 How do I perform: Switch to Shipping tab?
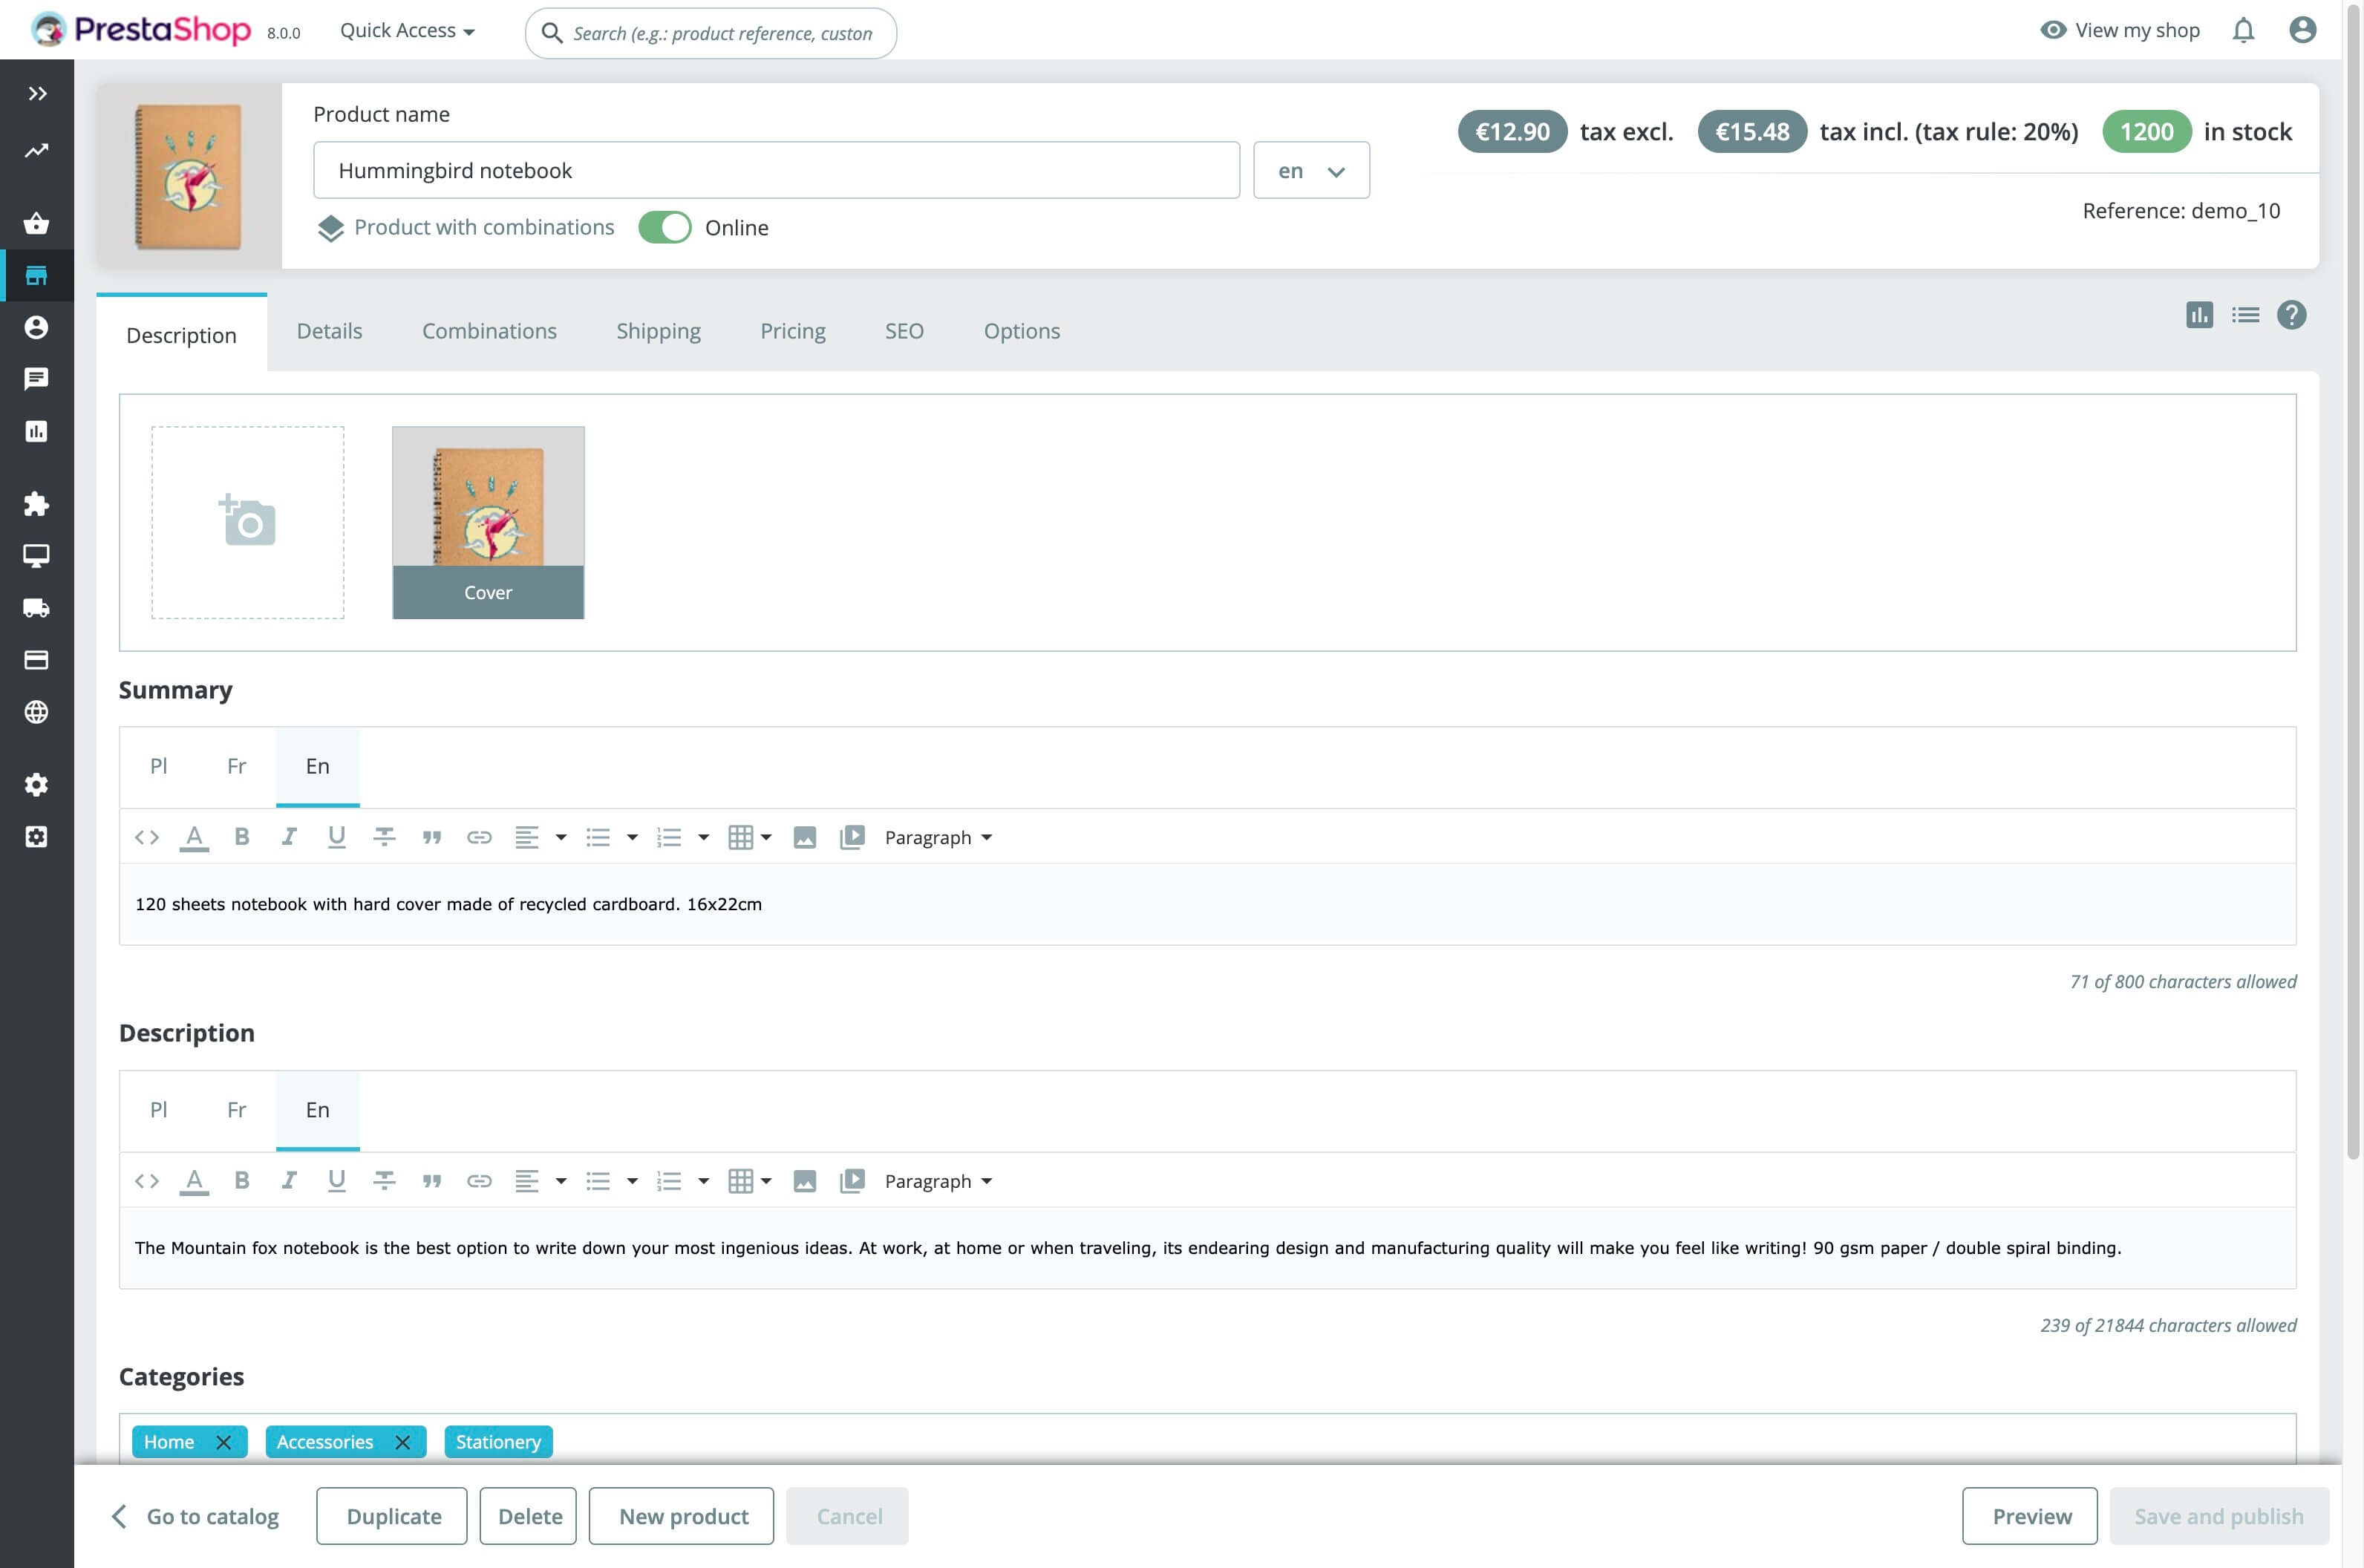[x=658, y=331]
